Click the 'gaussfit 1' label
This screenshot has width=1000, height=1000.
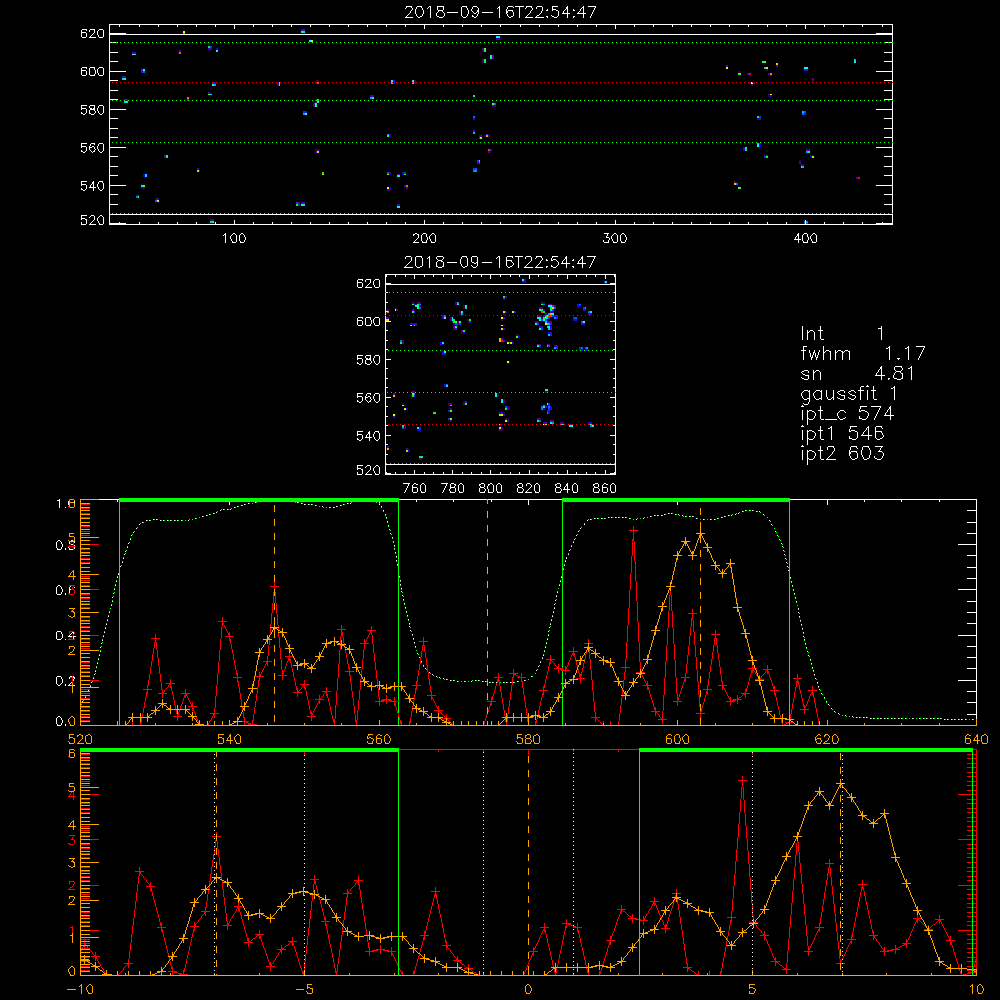[x=849, y=393]
